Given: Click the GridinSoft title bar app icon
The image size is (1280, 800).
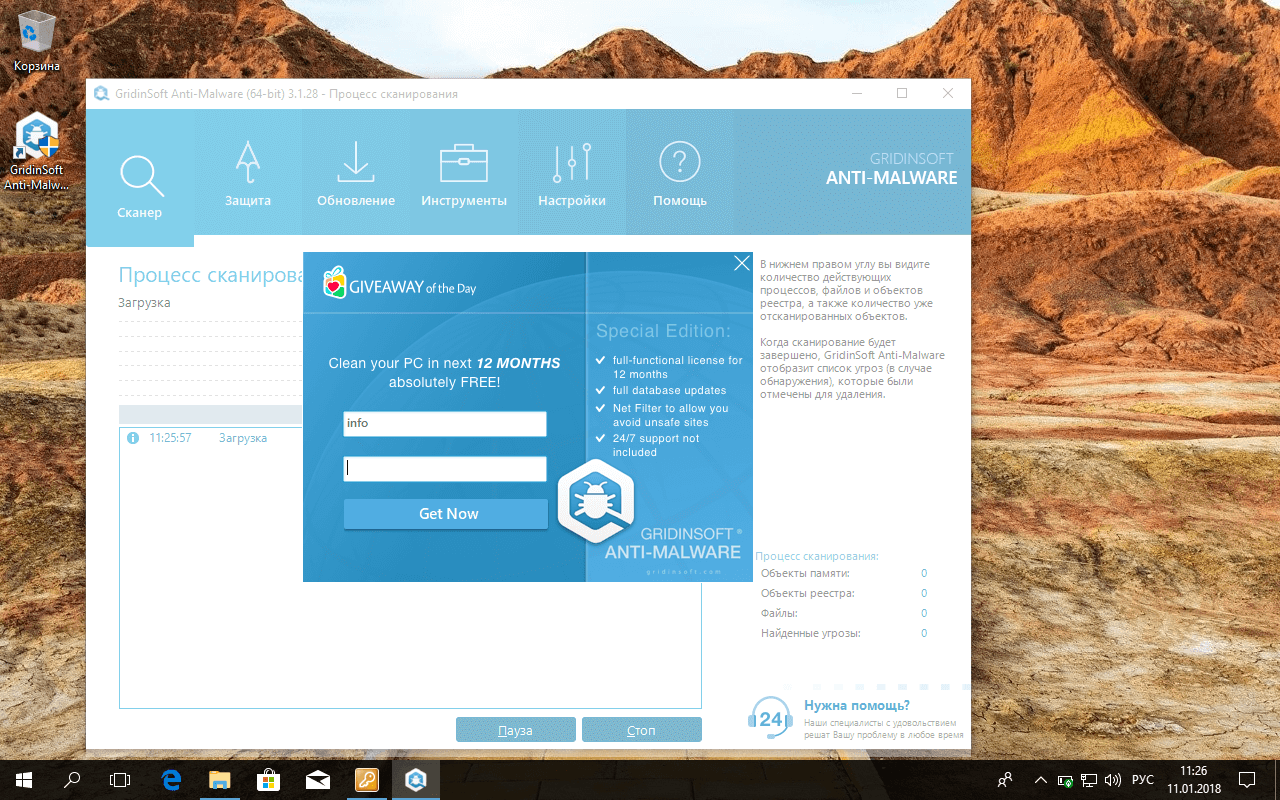Looking at the screenshot, I should click(101, 94).
